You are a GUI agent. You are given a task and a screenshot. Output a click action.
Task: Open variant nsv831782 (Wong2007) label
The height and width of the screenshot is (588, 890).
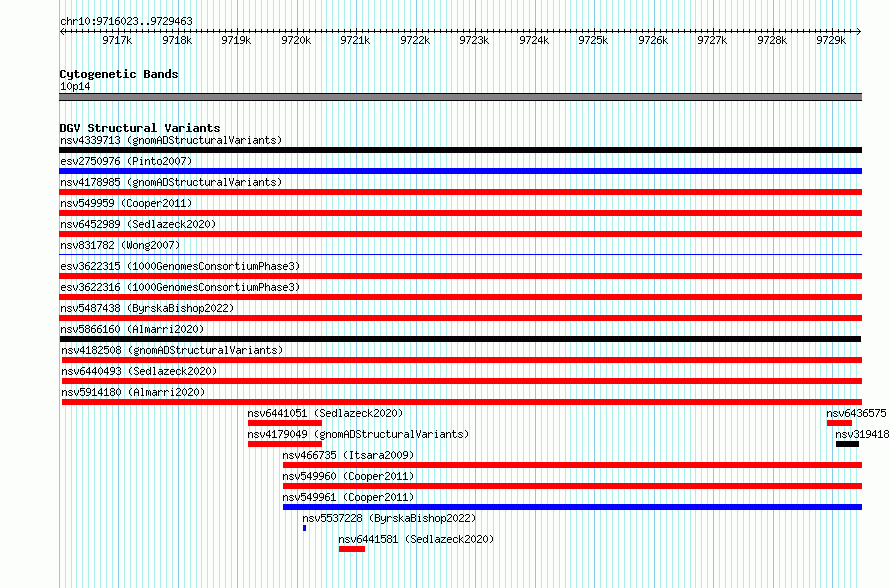pyautogui.click(x=120, y=245)
